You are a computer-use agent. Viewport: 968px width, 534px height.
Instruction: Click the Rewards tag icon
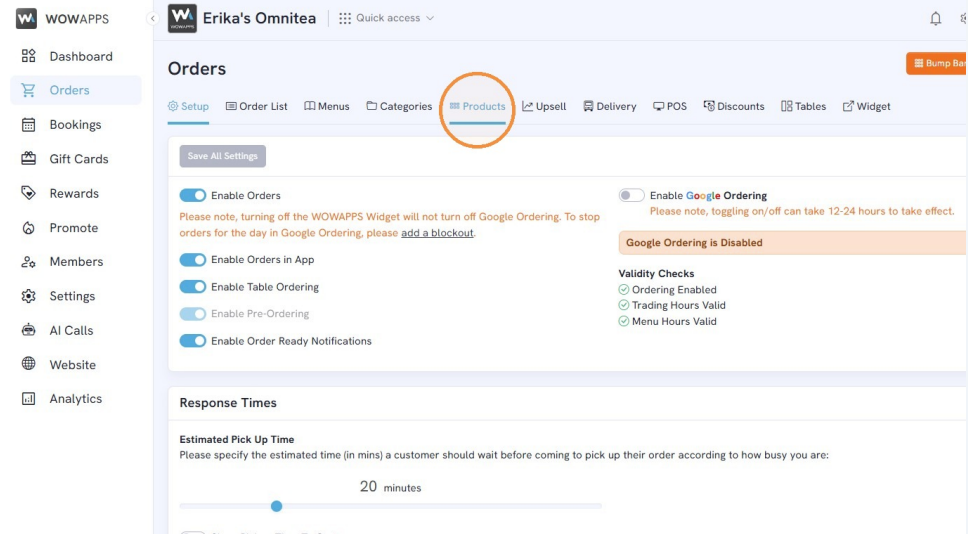[x=28, y=193]
